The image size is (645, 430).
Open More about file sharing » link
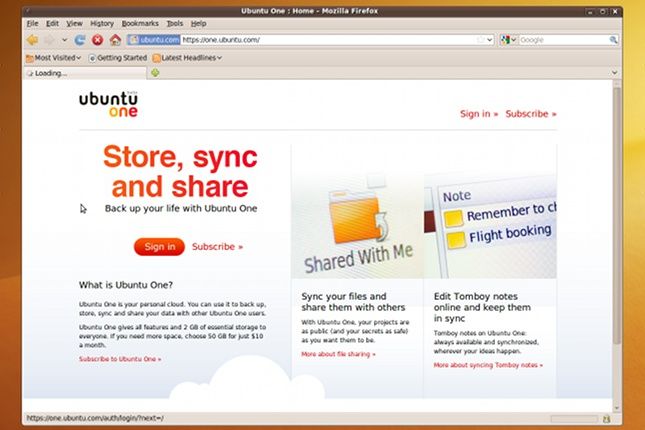(339, 354)
